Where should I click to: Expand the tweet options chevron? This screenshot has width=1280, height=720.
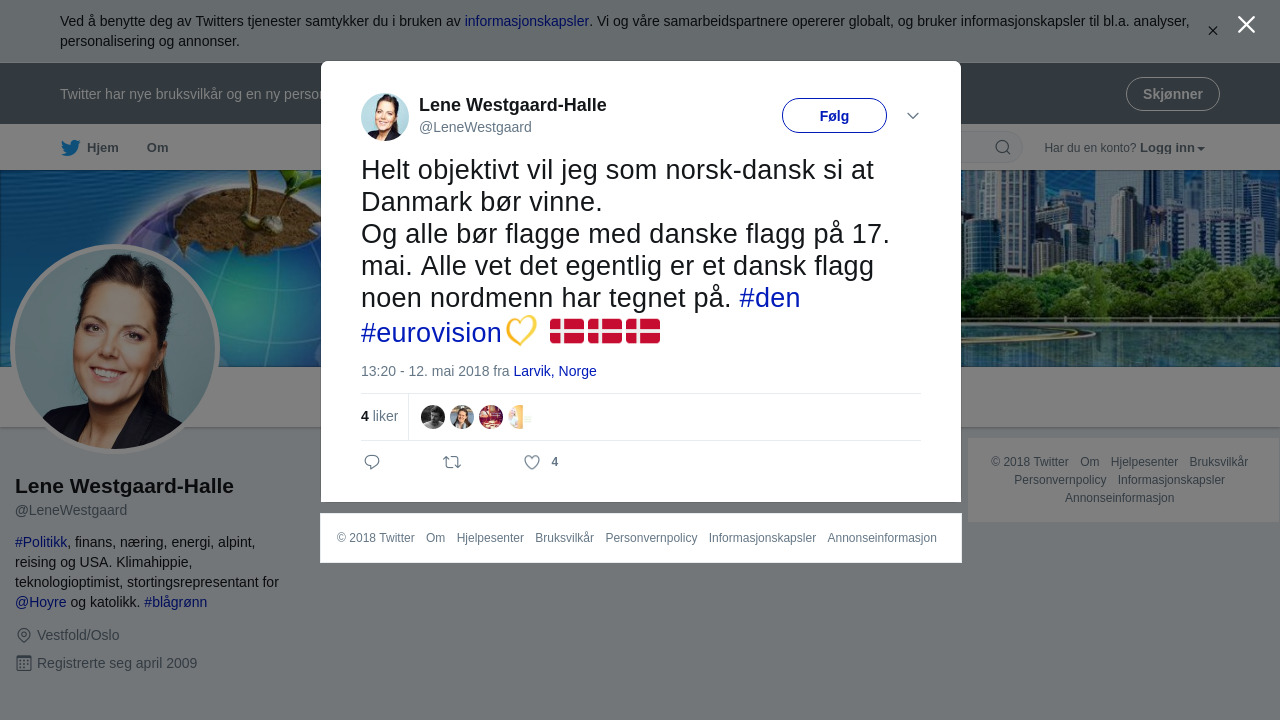click(913, 116)
